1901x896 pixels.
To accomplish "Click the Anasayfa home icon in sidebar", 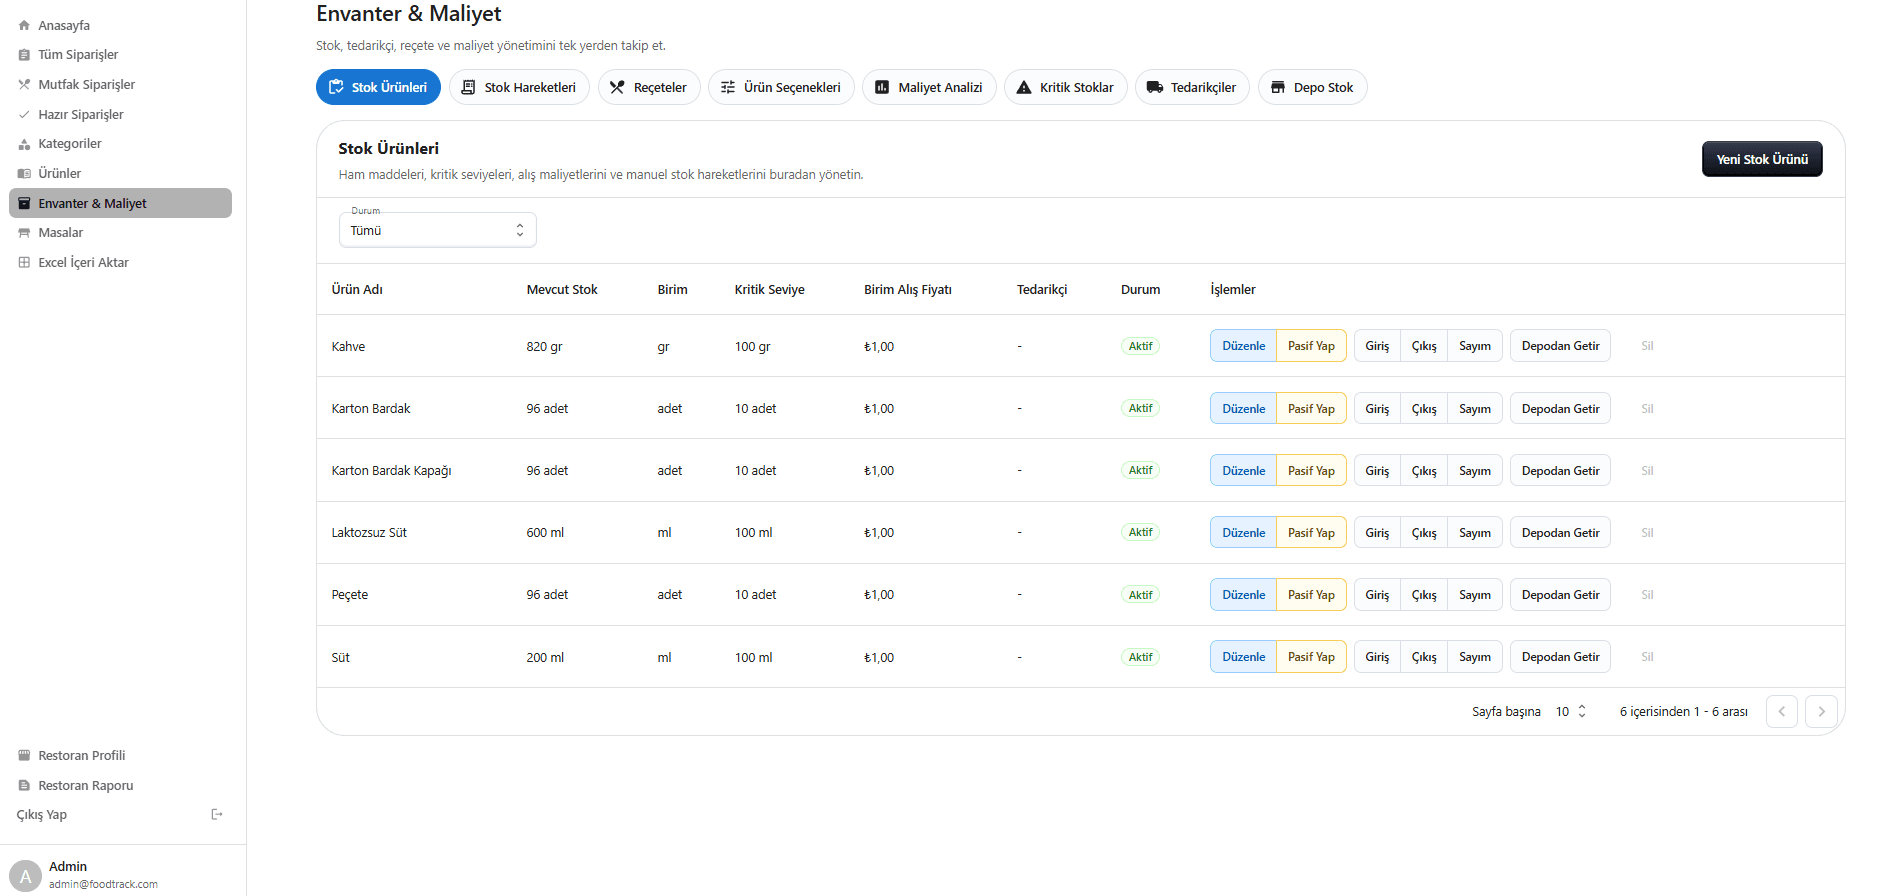I will click(x=24, y=25).
